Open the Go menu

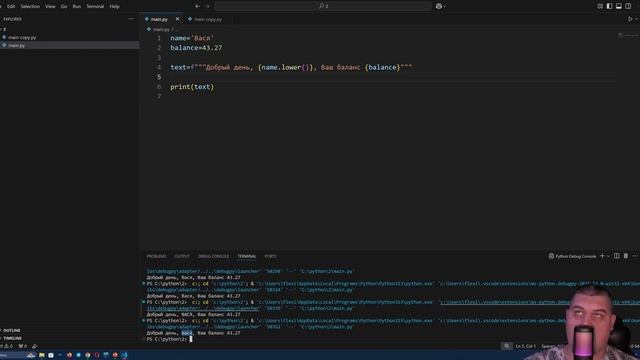click(x=64, y=6)
